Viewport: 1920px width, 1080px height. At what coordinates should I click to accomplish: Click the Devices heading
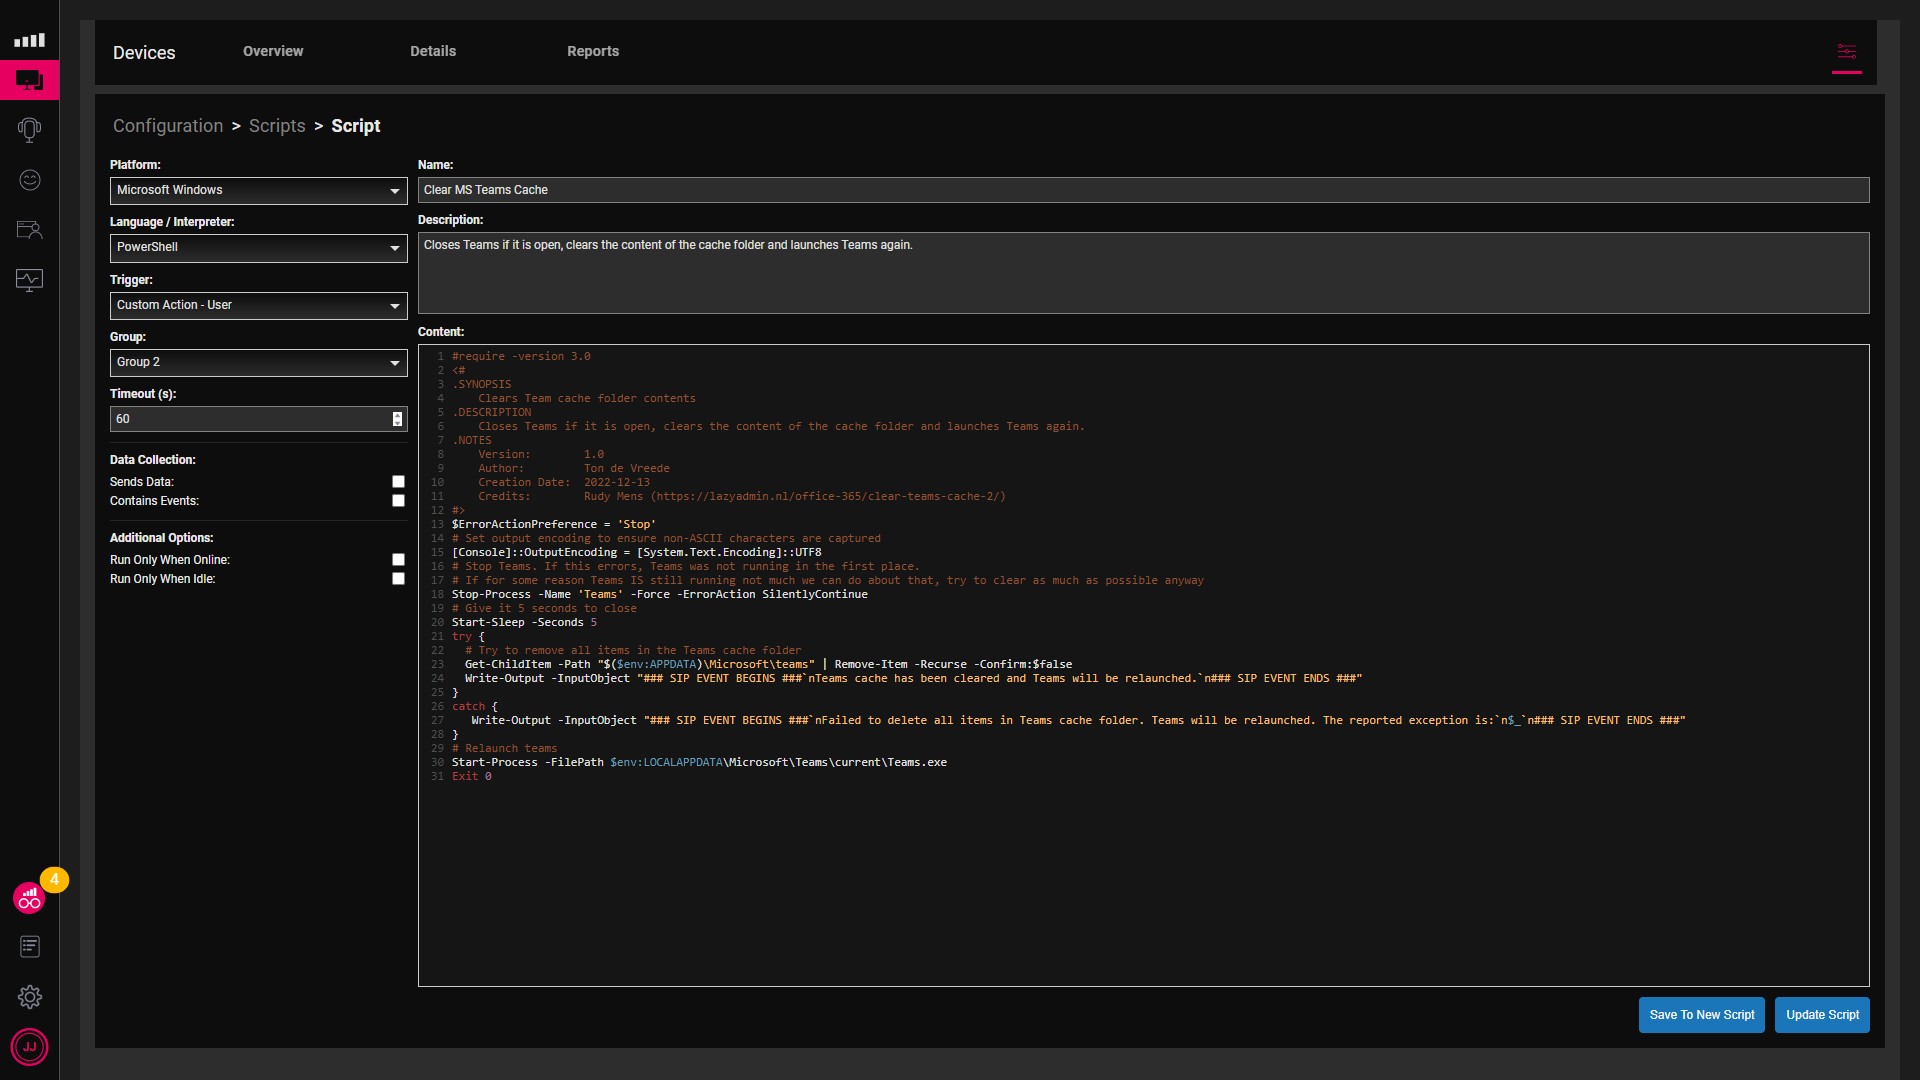pos(144,53)
